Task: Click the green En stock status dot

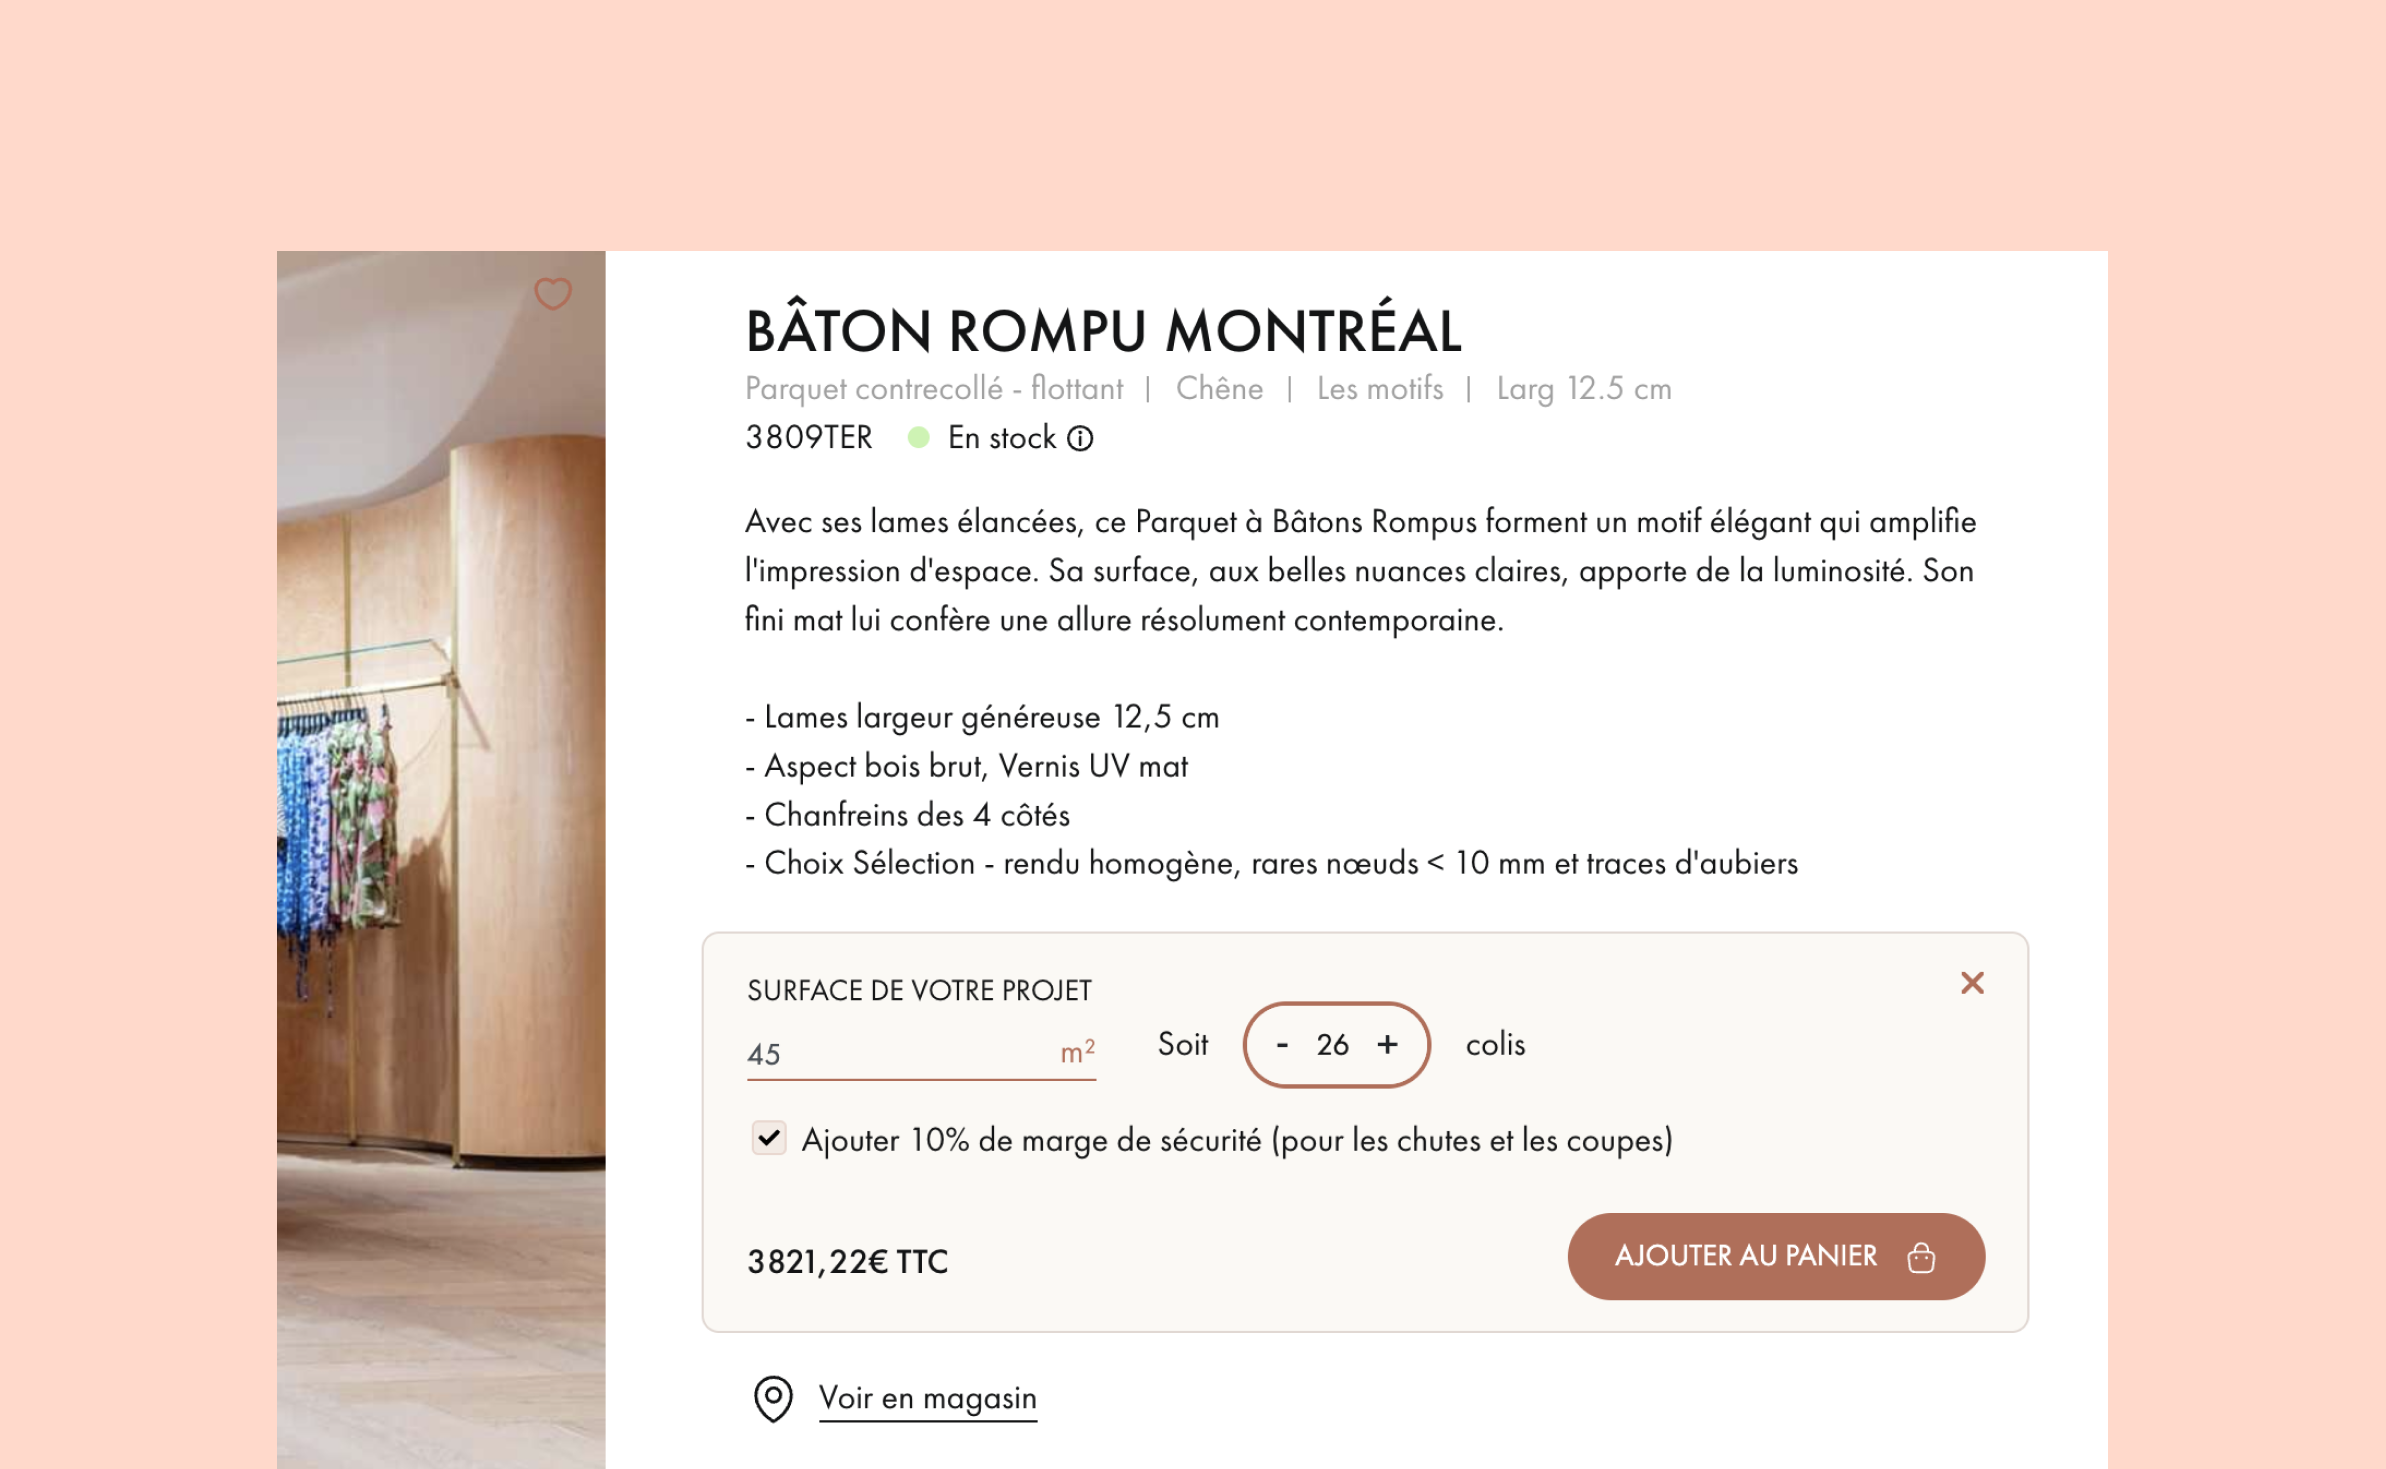Action: coord(918,438)
